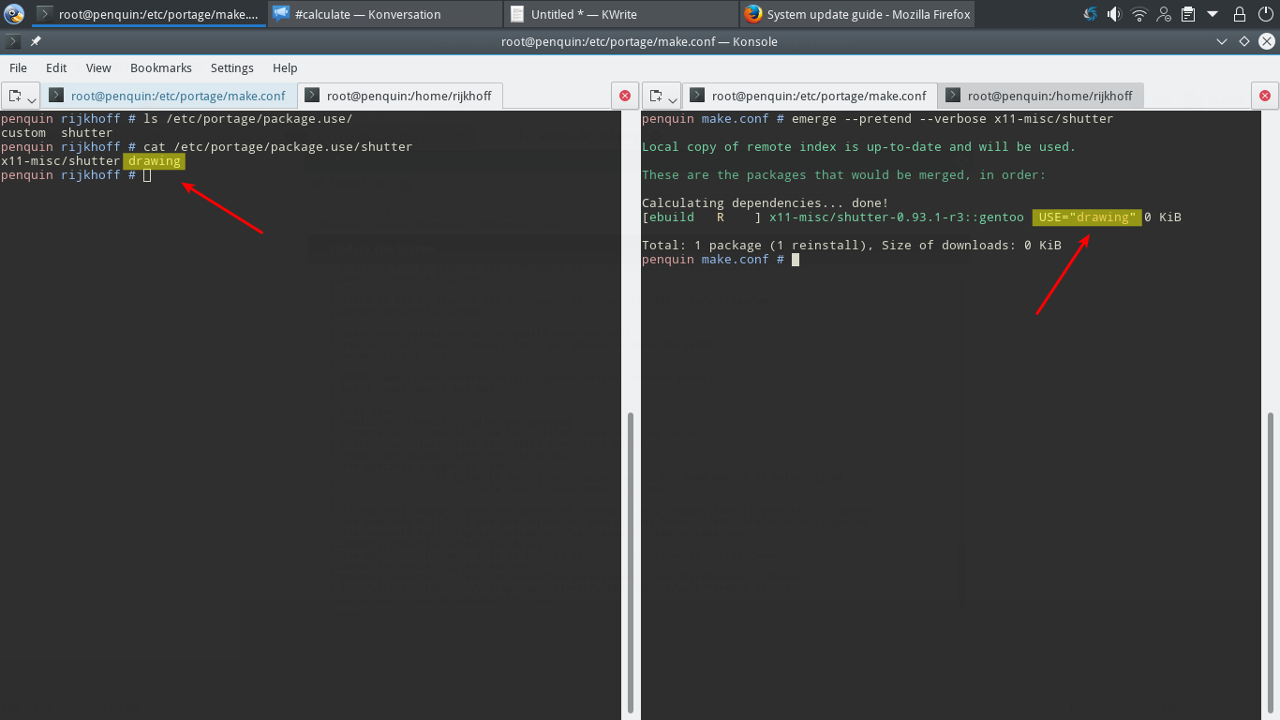Open the View menu

98,68
